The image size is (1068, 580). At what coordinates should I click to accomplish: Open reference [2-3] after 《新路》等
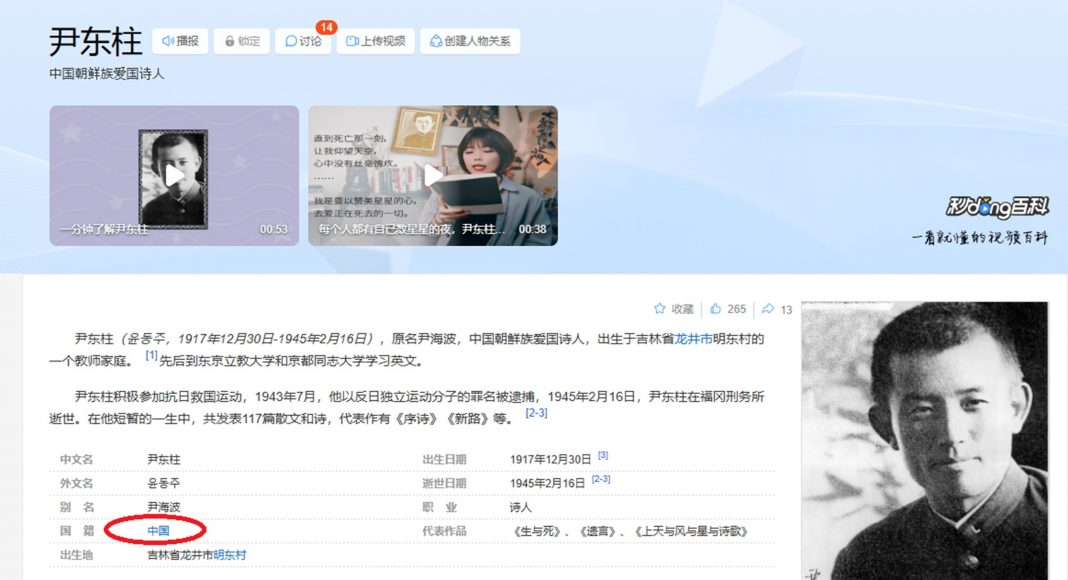536,413
